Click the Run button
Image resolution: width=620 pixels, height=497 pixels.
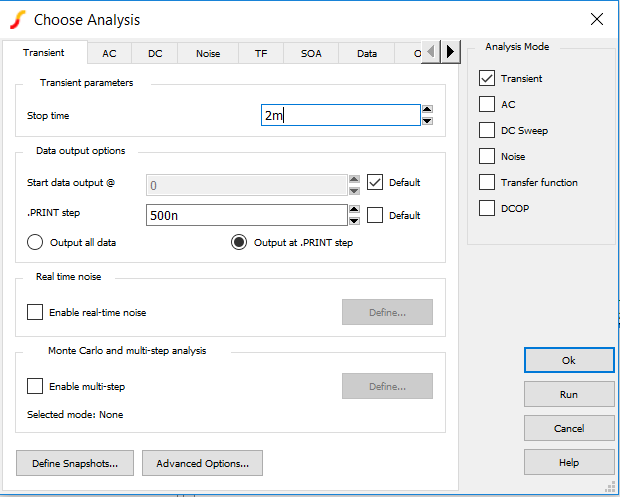point(569,394)
